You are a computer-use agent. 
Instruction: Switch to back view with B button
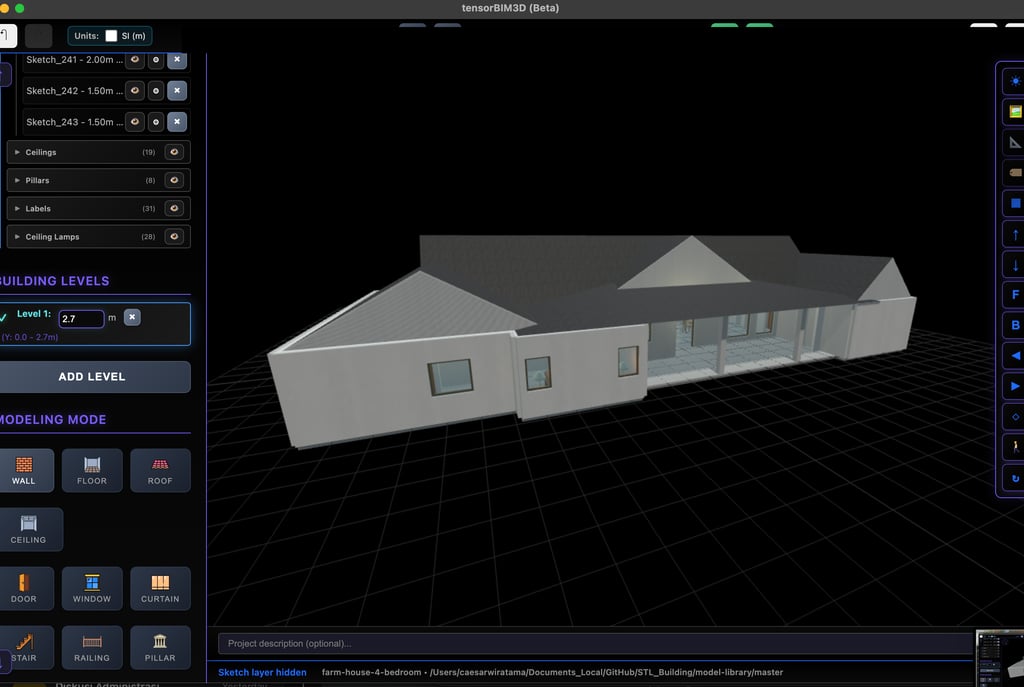(1014, 325)
